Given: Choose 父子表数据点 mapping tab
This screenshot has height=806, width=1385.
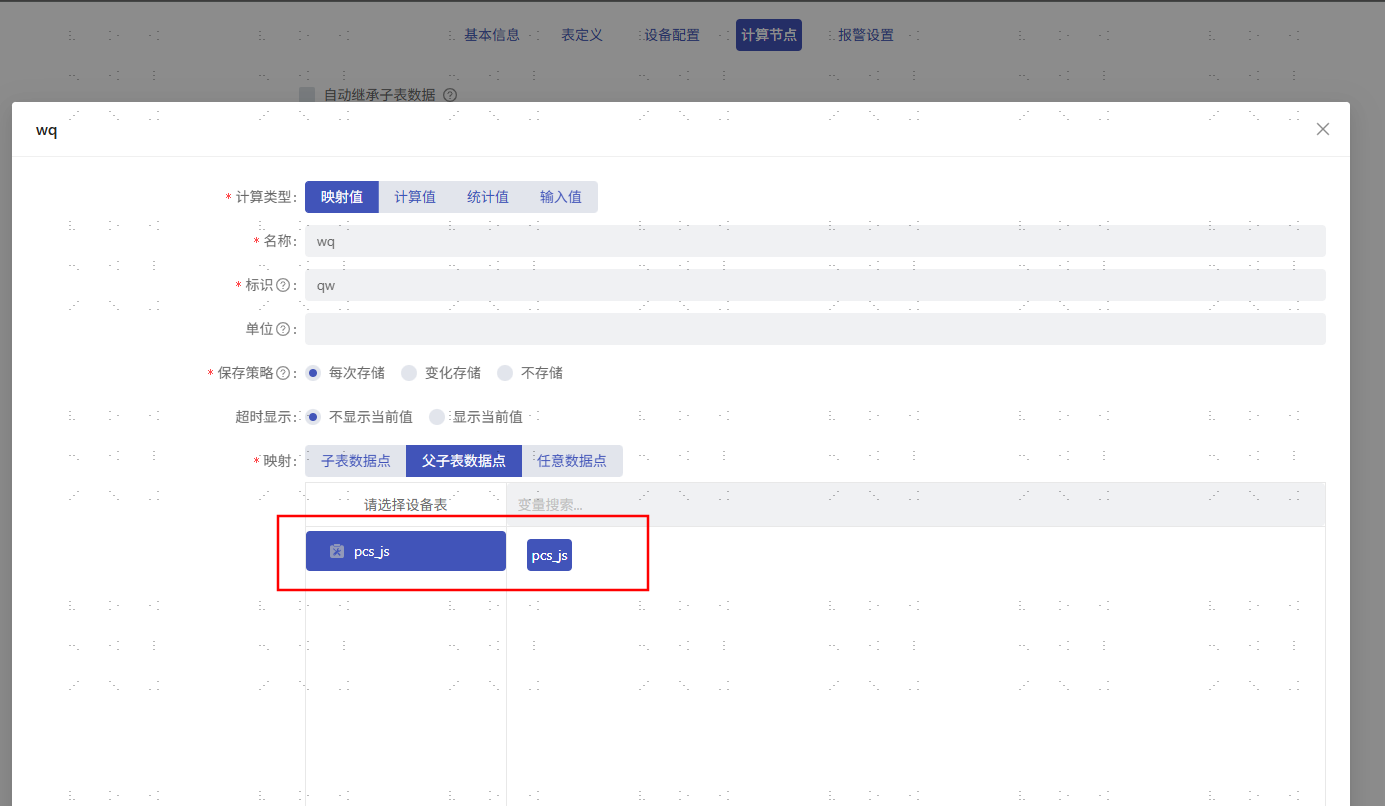Looking at the screenshot, I should coord(464,461).
